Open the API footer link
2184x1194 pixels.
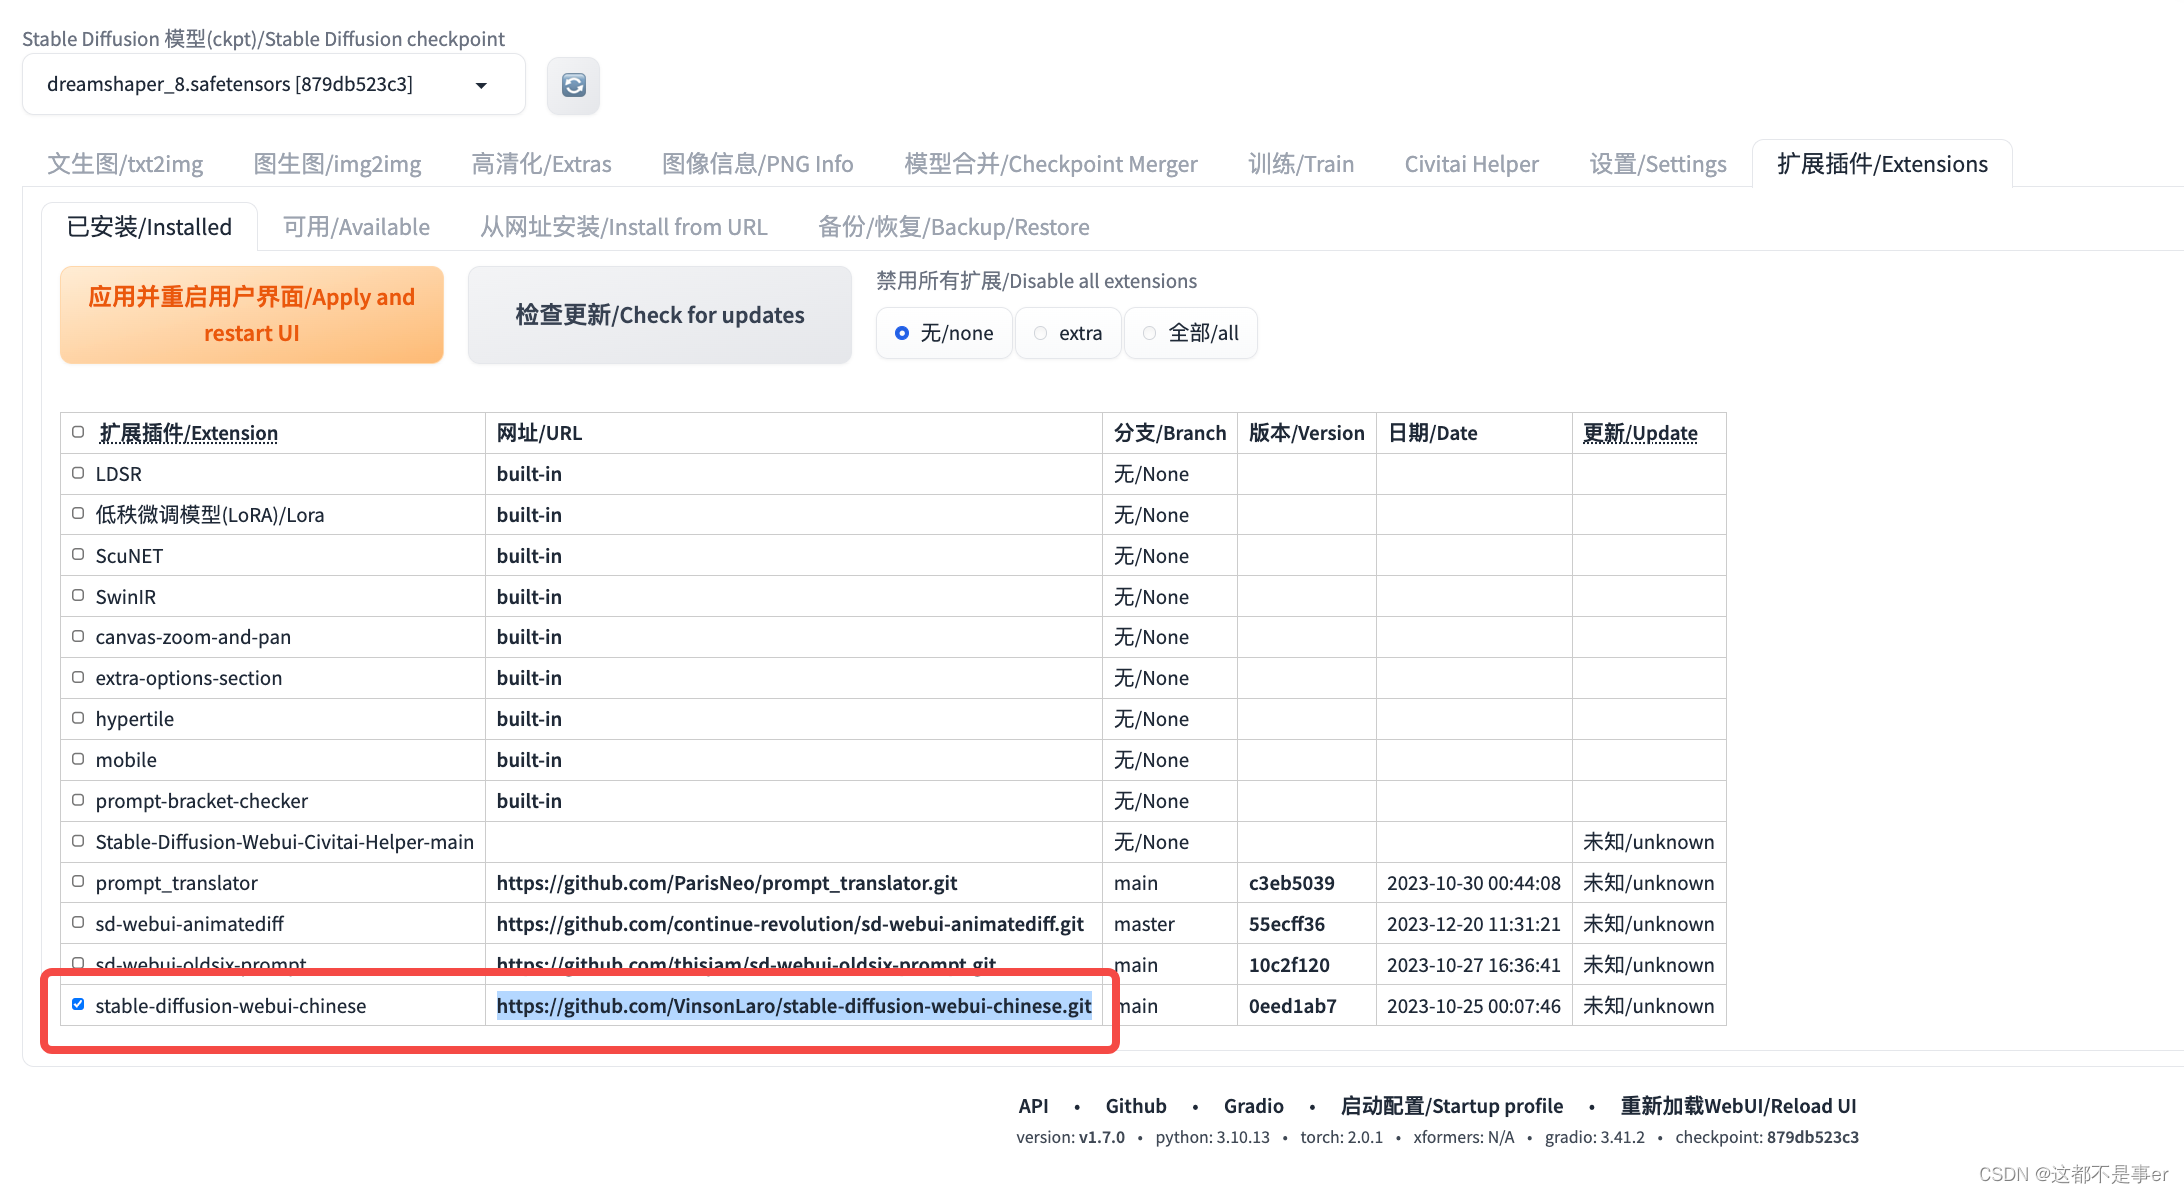1033,1106
